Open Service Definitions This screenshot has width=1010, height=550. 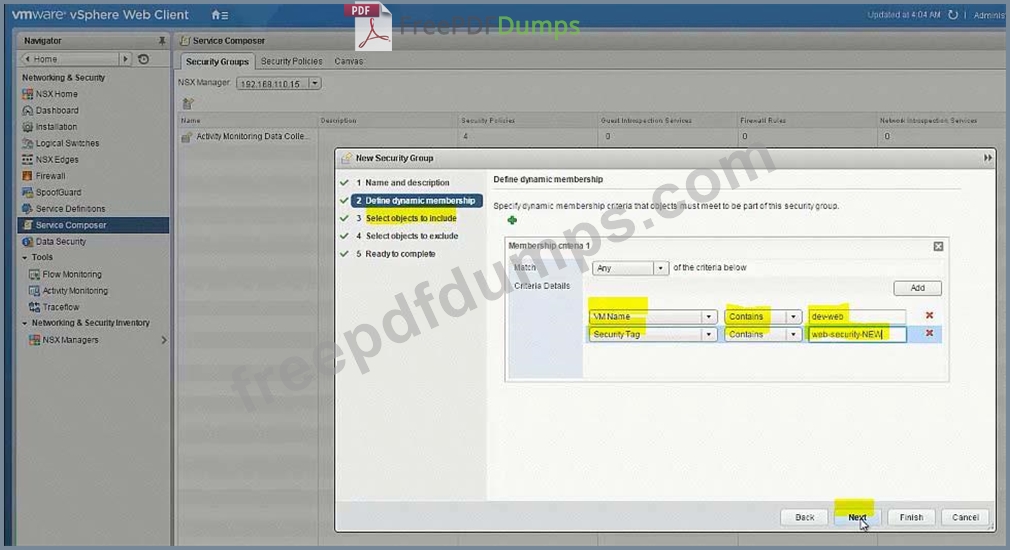click(x=70, y=209)
